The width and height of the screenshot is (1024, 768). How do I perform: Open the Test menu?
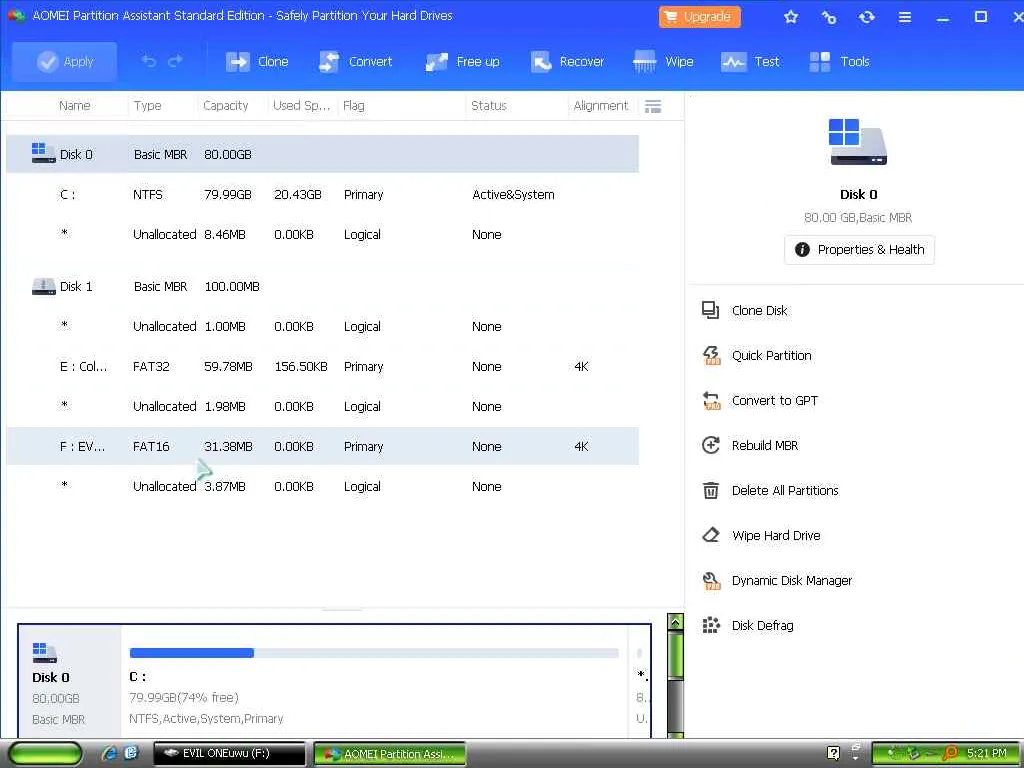750,62
